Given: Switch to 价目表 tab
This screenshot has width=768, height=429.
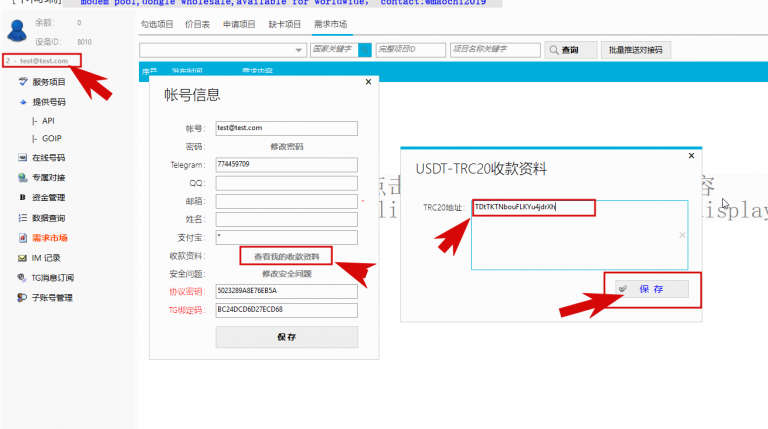Looking at the screenshot, I should pos(197,24).
